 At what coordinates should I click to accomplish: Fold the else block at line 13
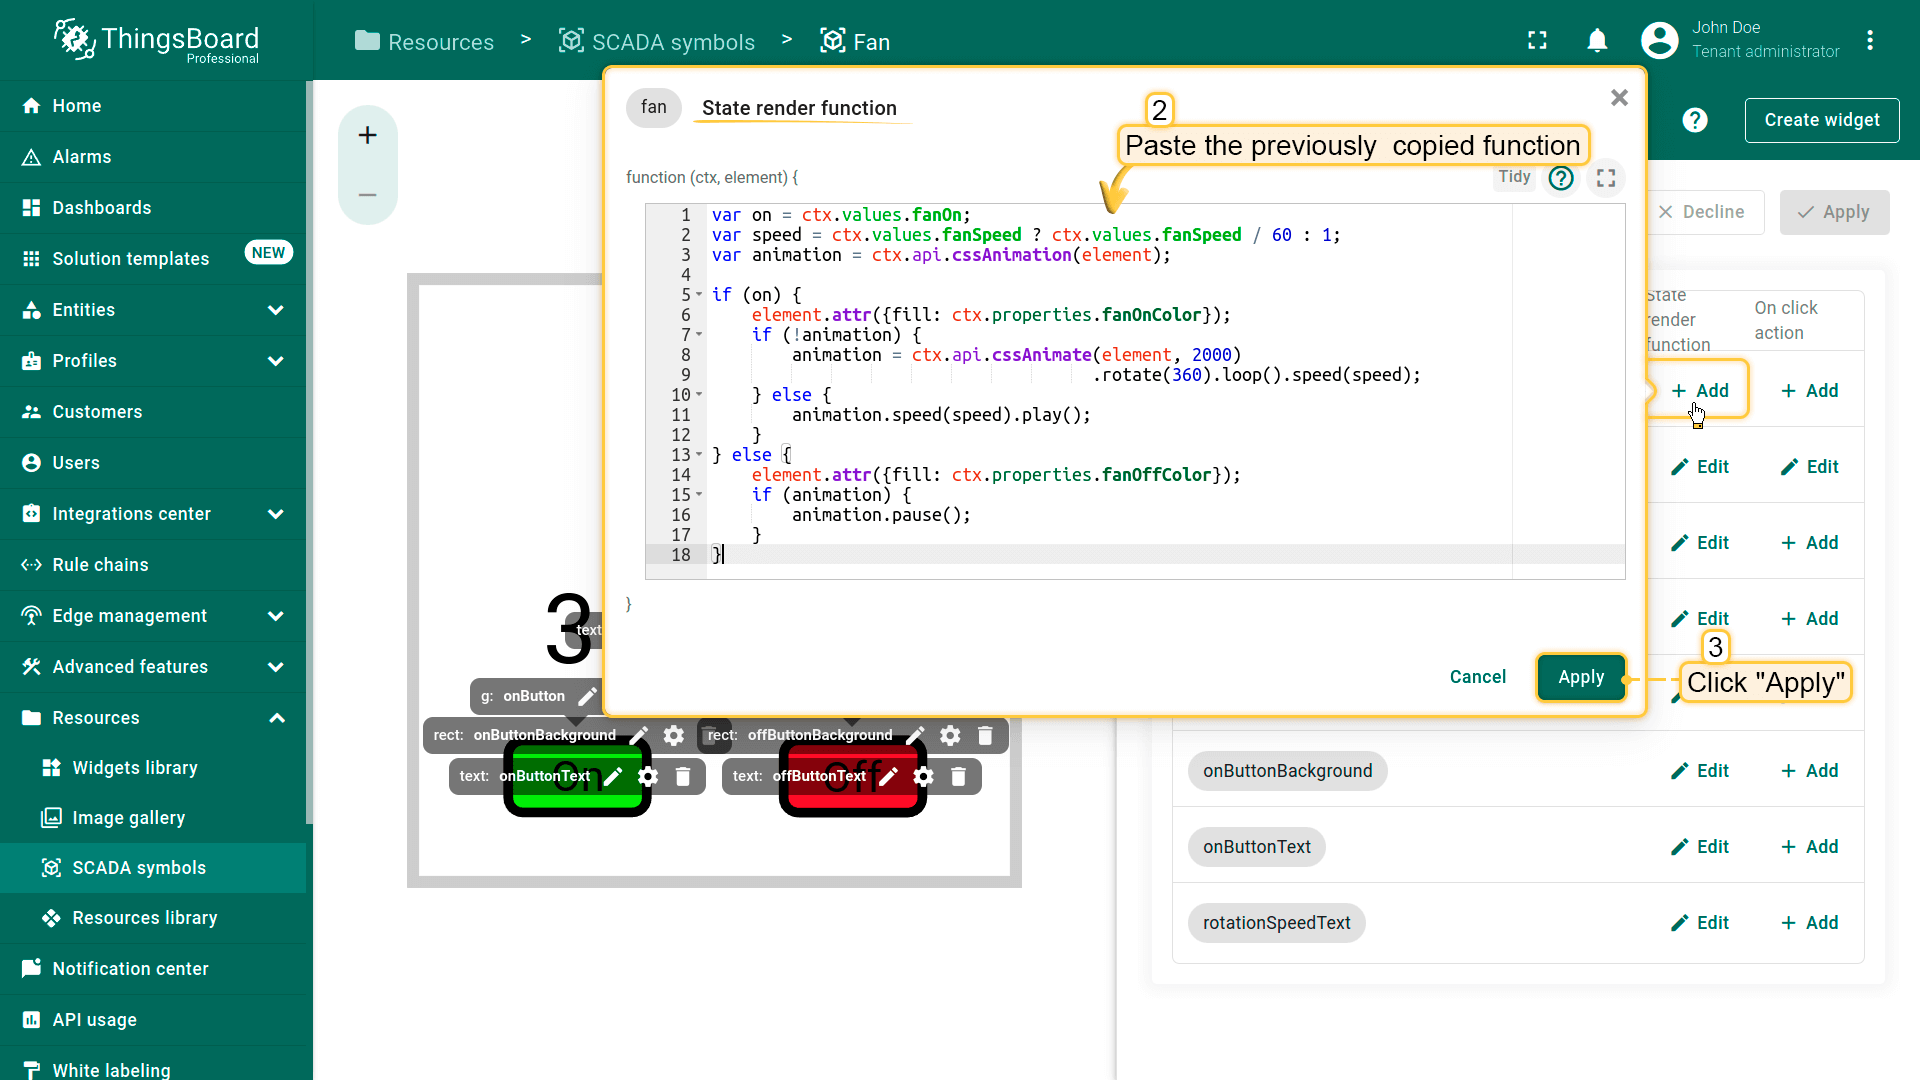699,455
